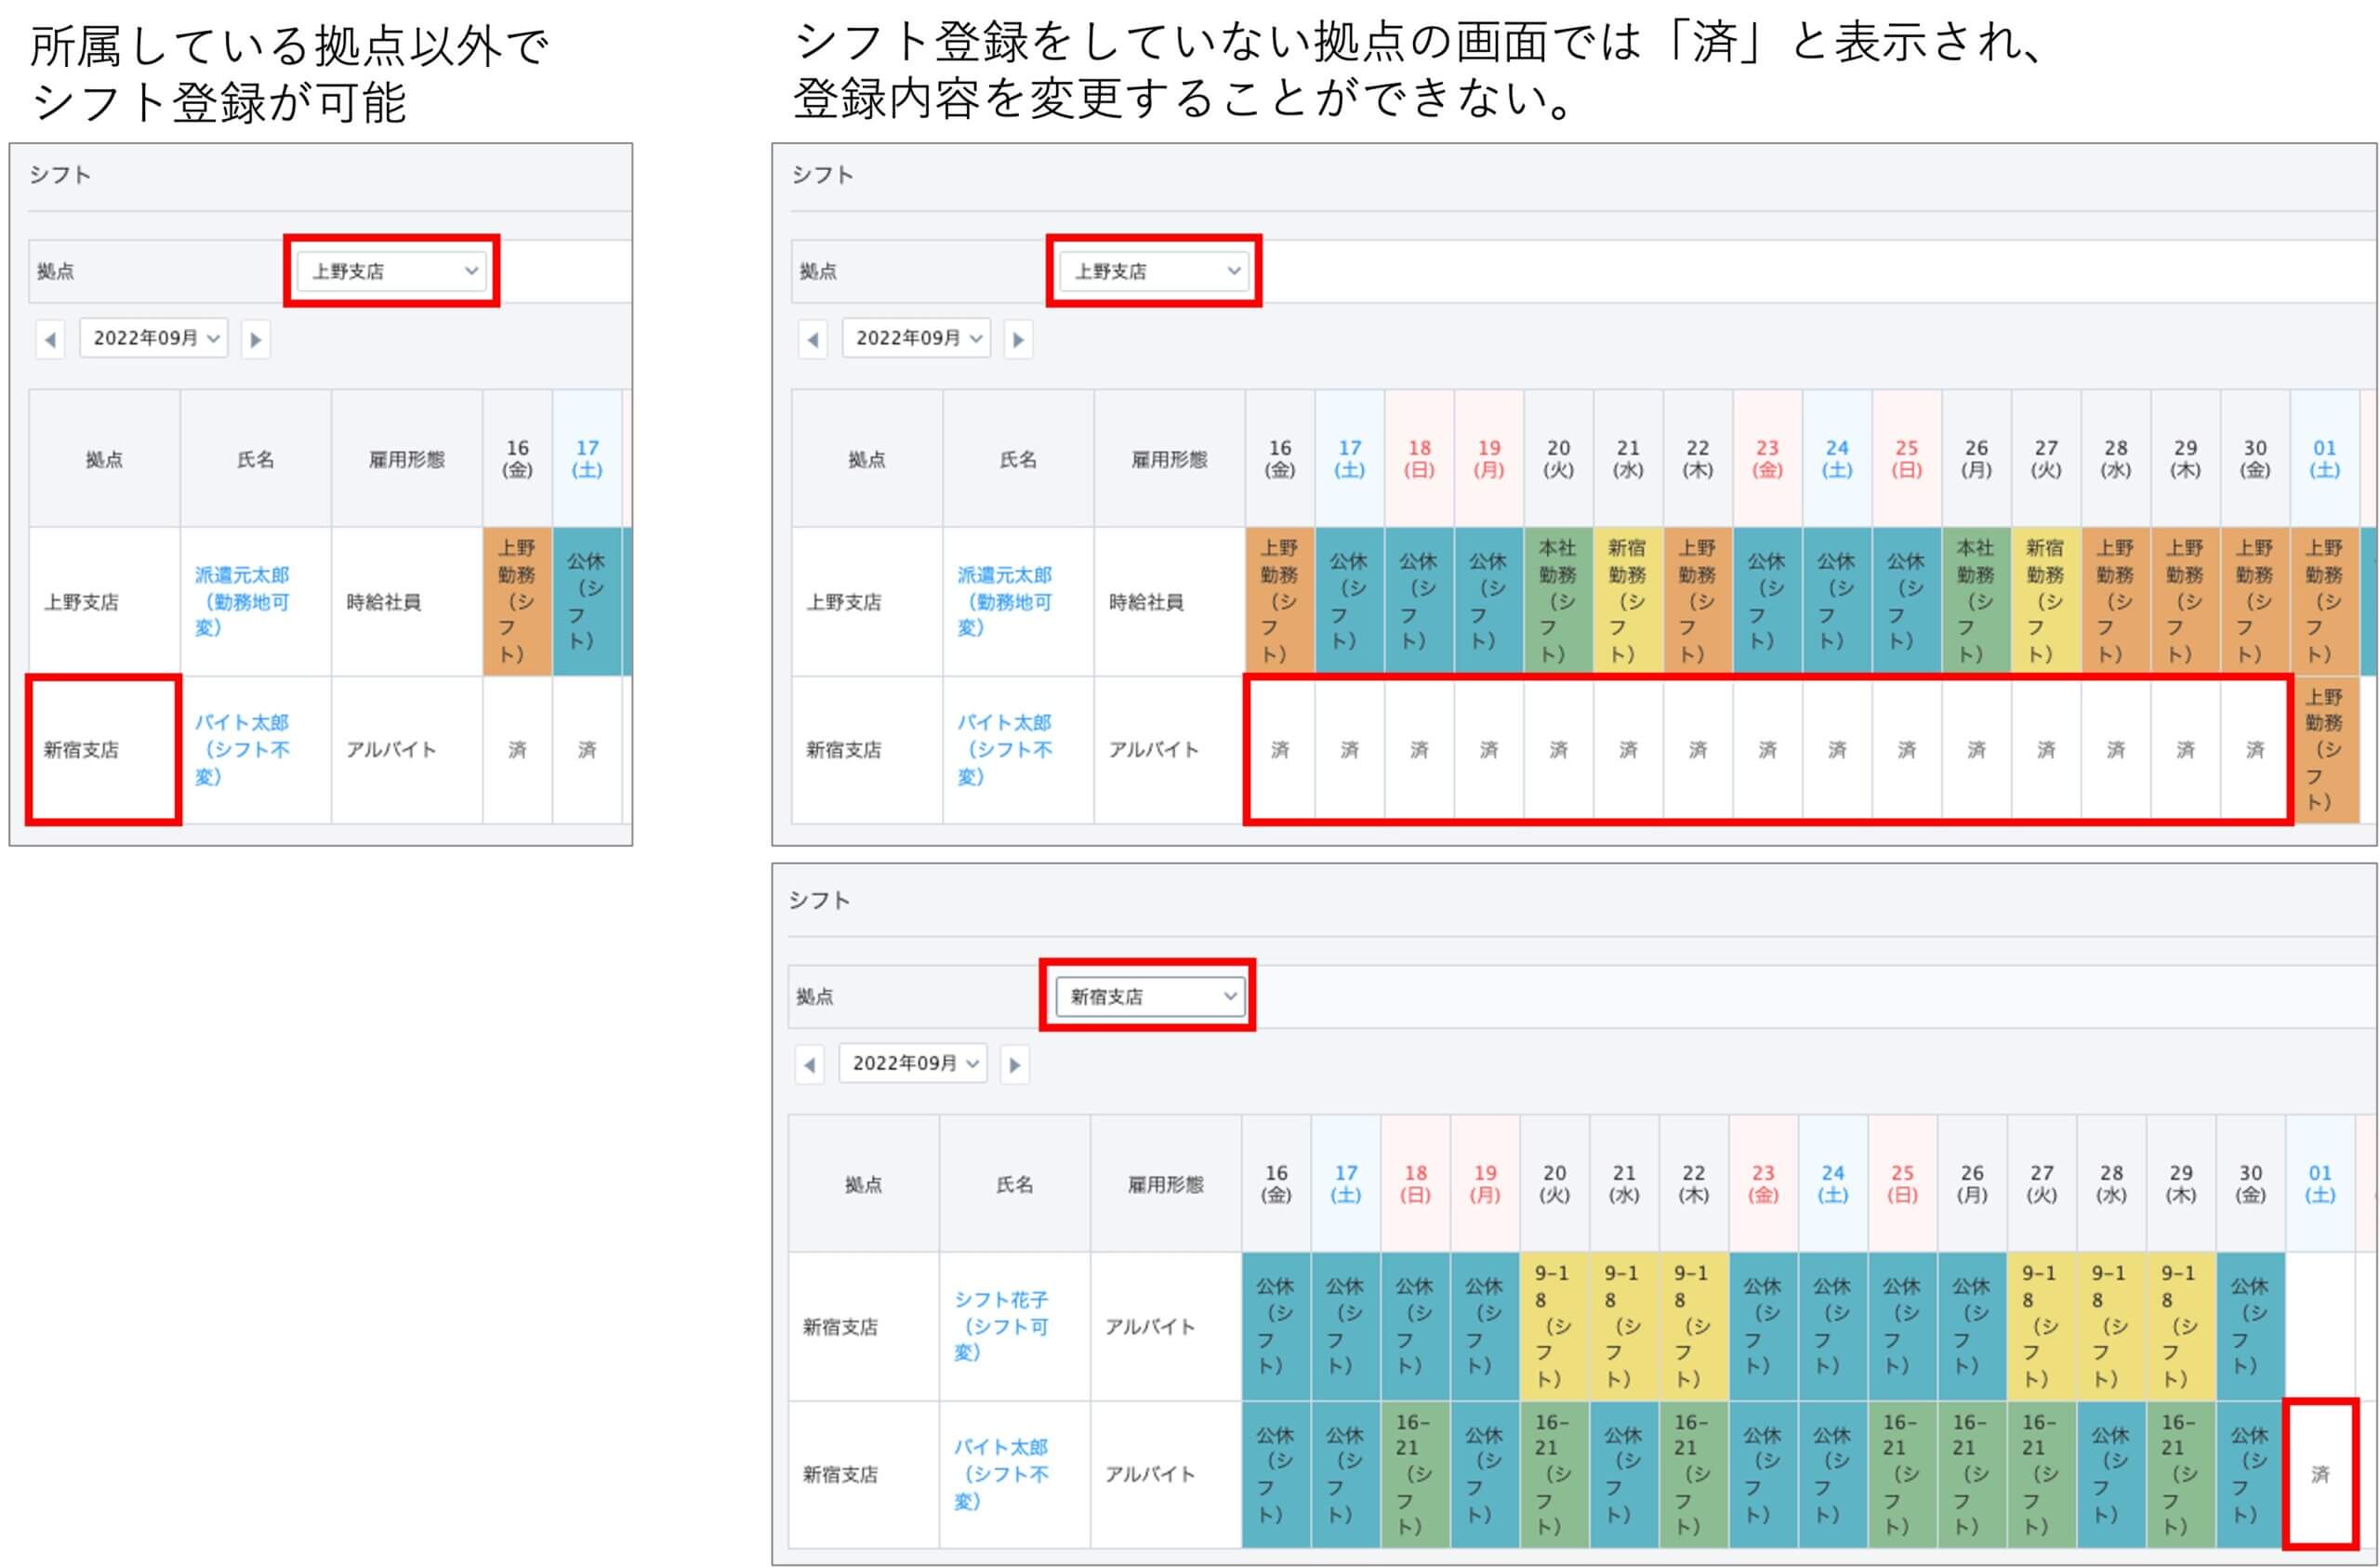Click previous month arrow in top-right panel
2380x1567 pixels.
pyautogui.click(x=813, y=340)
